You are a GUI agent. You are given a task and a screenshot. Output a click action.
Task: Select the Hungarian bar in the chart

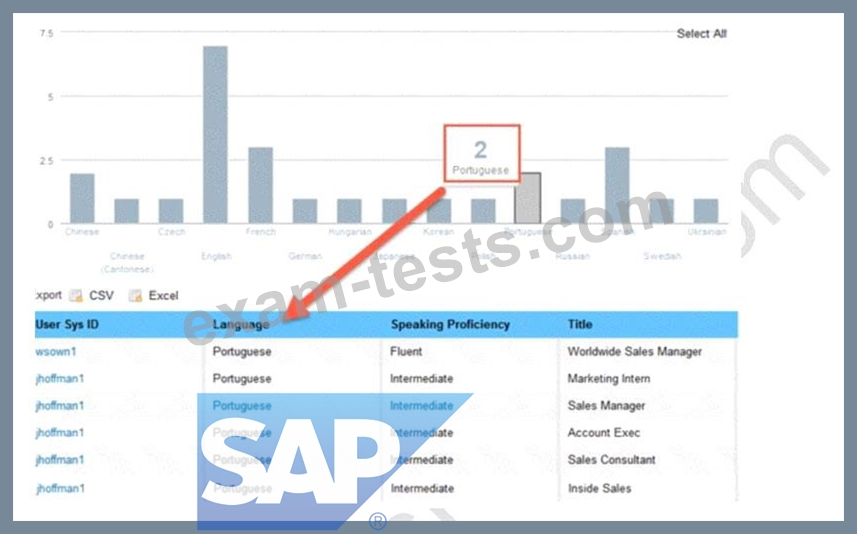(x=349, y=211)
